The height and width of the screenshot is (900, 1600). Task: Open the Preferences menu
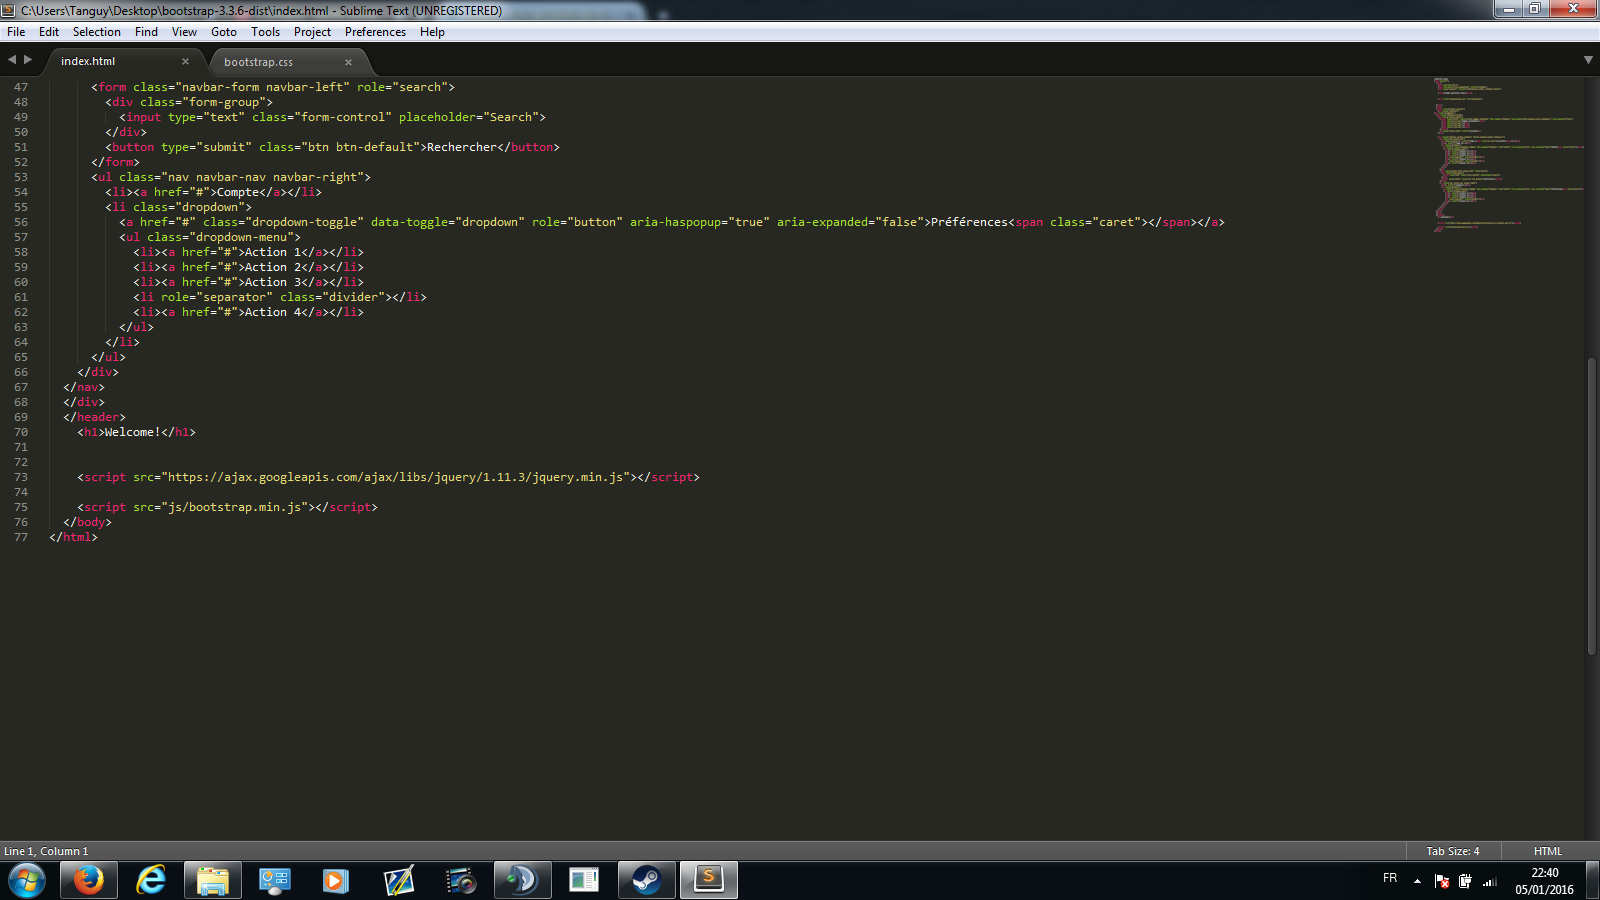(375, 32)
